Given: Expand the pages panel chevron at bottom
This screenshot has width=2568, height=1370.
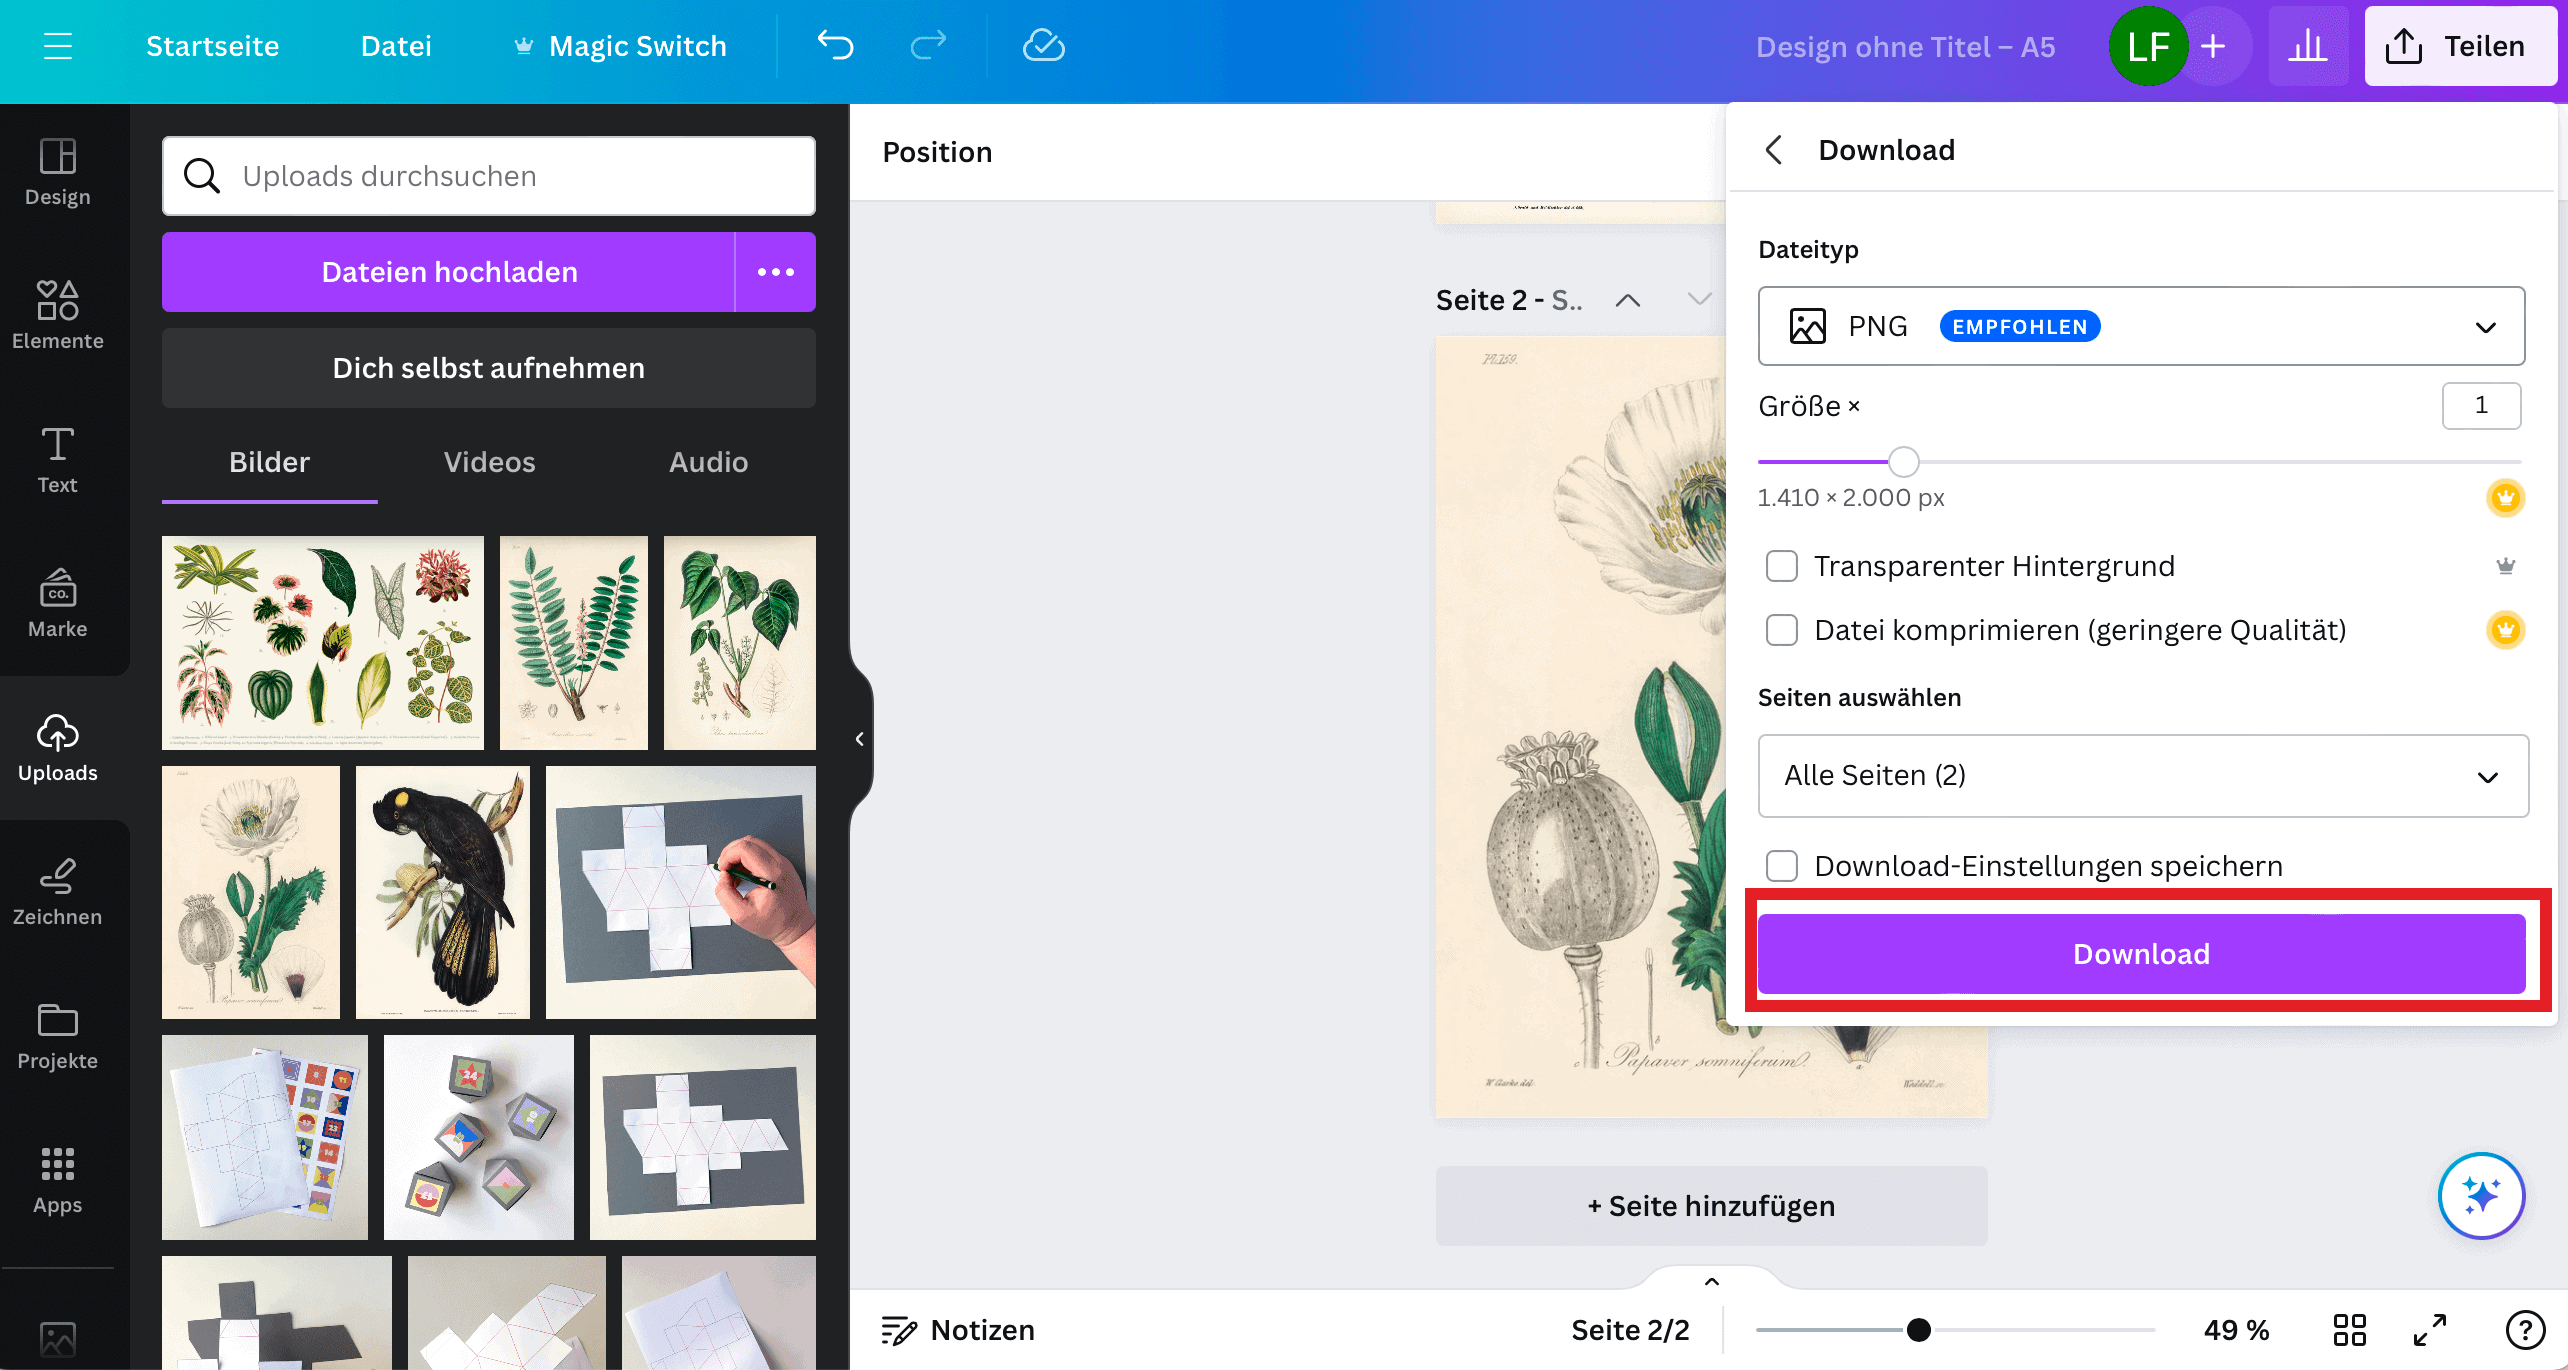Looking at the screenshot, I should (1712, 1282).
